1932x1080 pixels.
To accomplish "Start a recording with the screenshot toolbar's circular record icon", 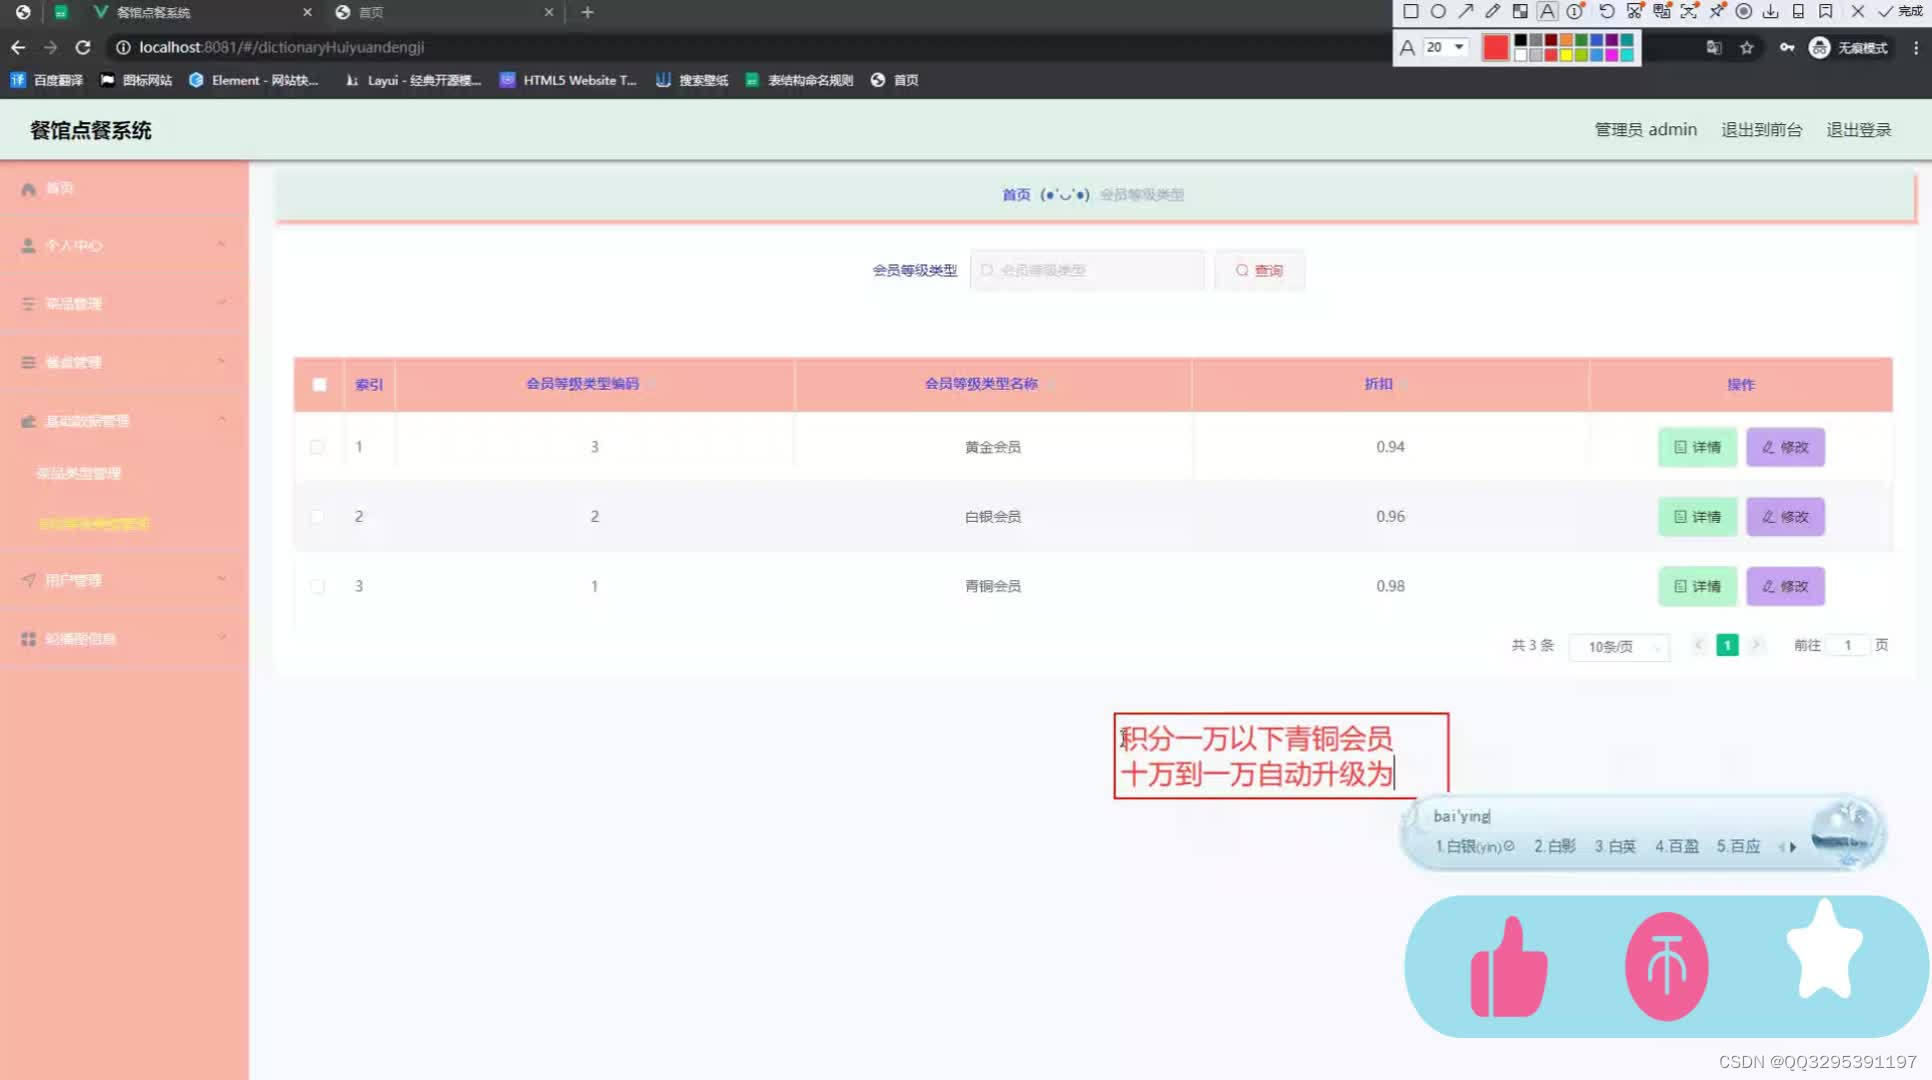I will coord(1743,12).
